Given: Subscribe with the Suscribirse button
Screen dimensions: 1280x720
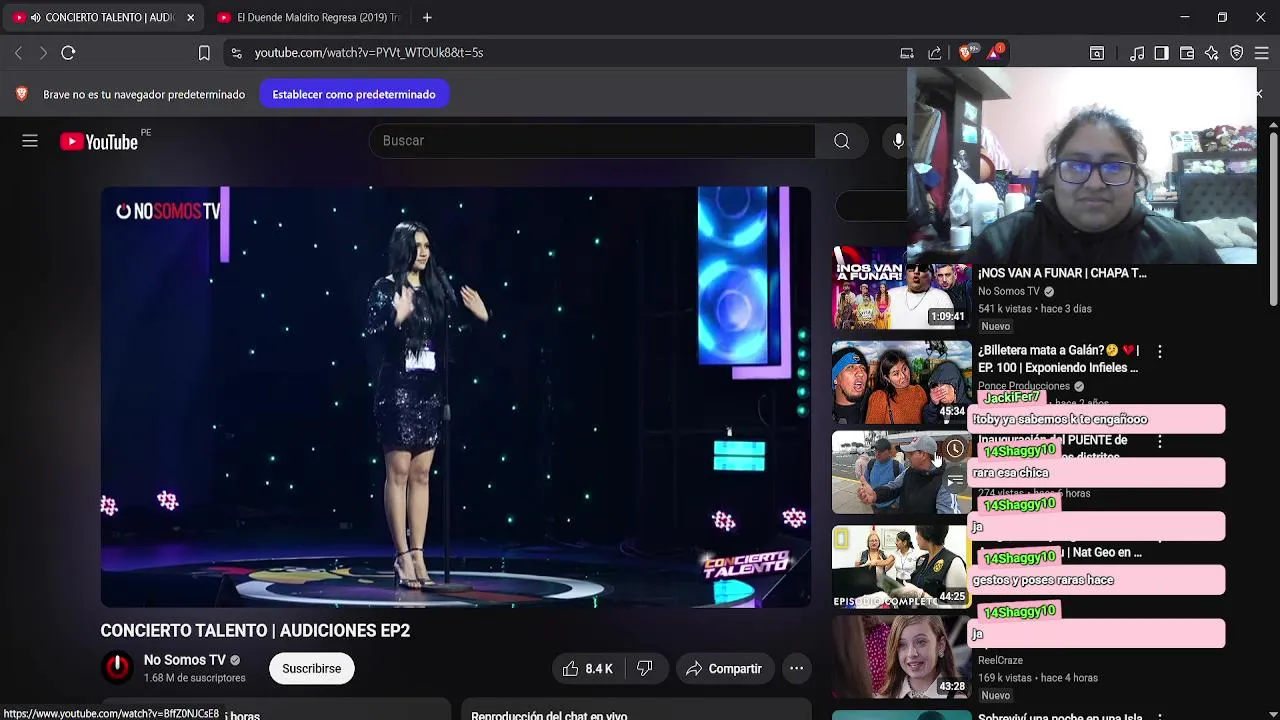Looking at the screenshot, I should tap(311, 669).
